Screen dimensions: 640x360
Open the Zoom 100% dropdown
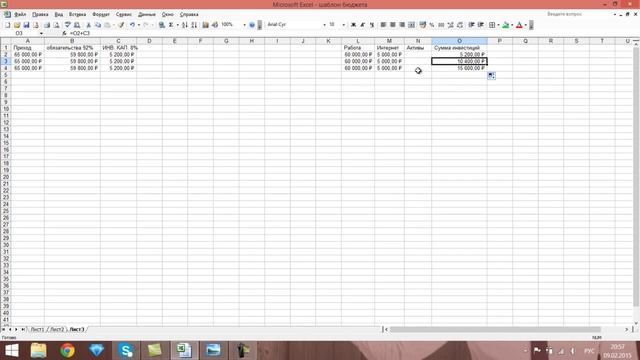coord(244,25)
